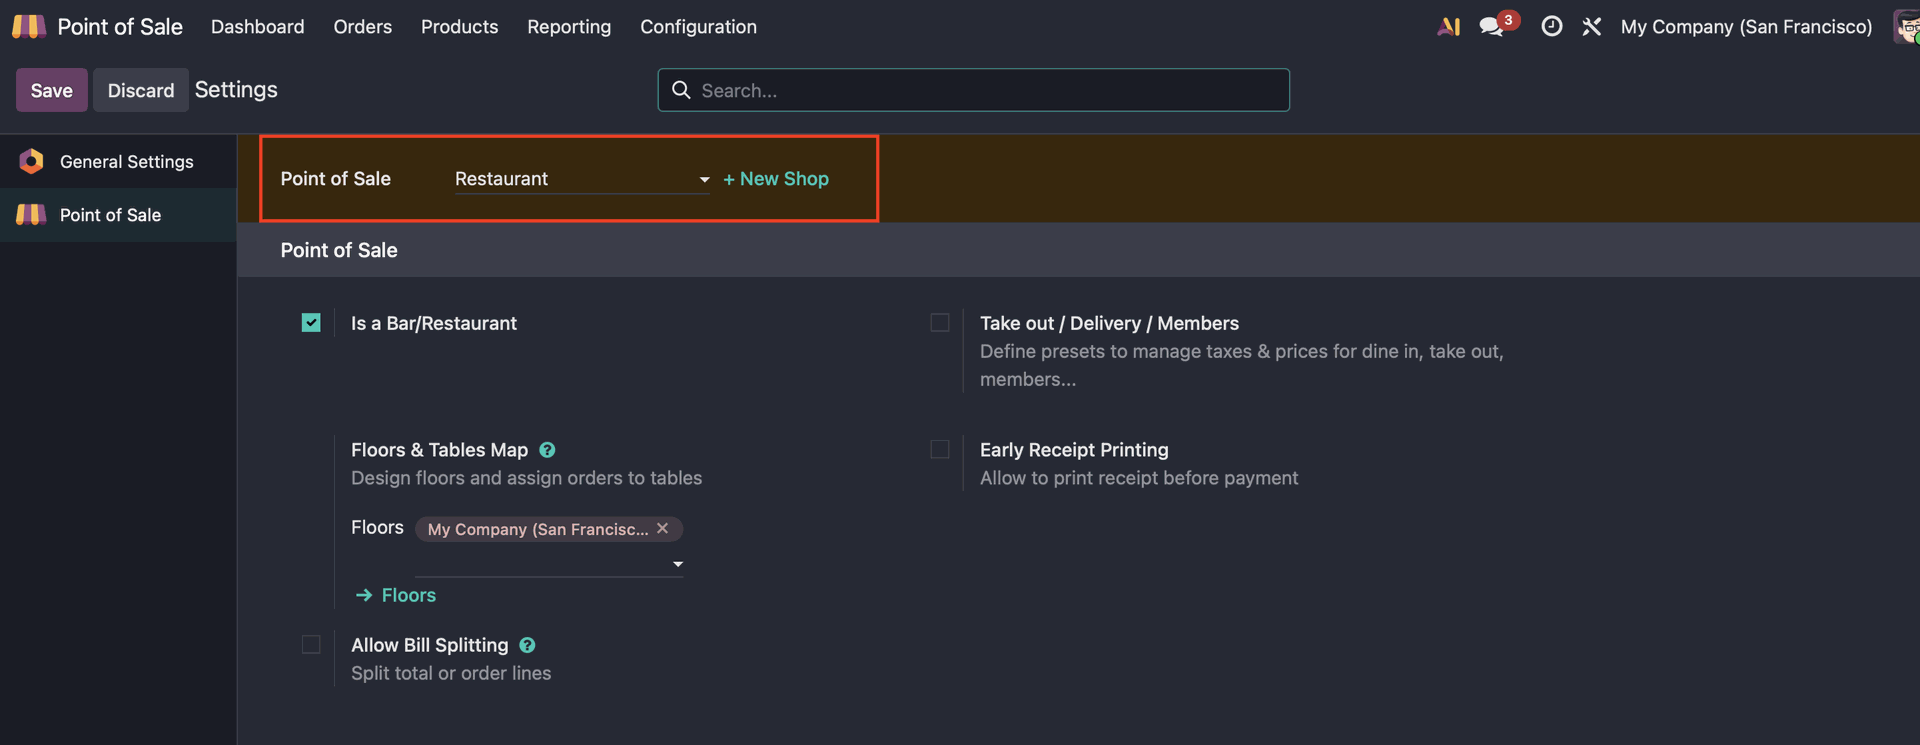Open the conversations icon with 3 notifications
Viewport: 1920px width, 745px height.
coord(1492,27)
